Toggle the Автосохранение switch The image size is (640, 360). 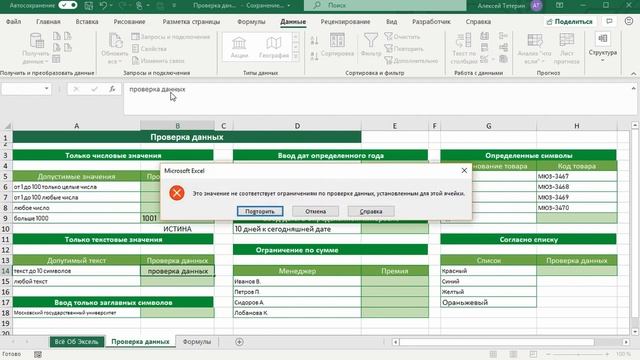click(x=68, y=5)
